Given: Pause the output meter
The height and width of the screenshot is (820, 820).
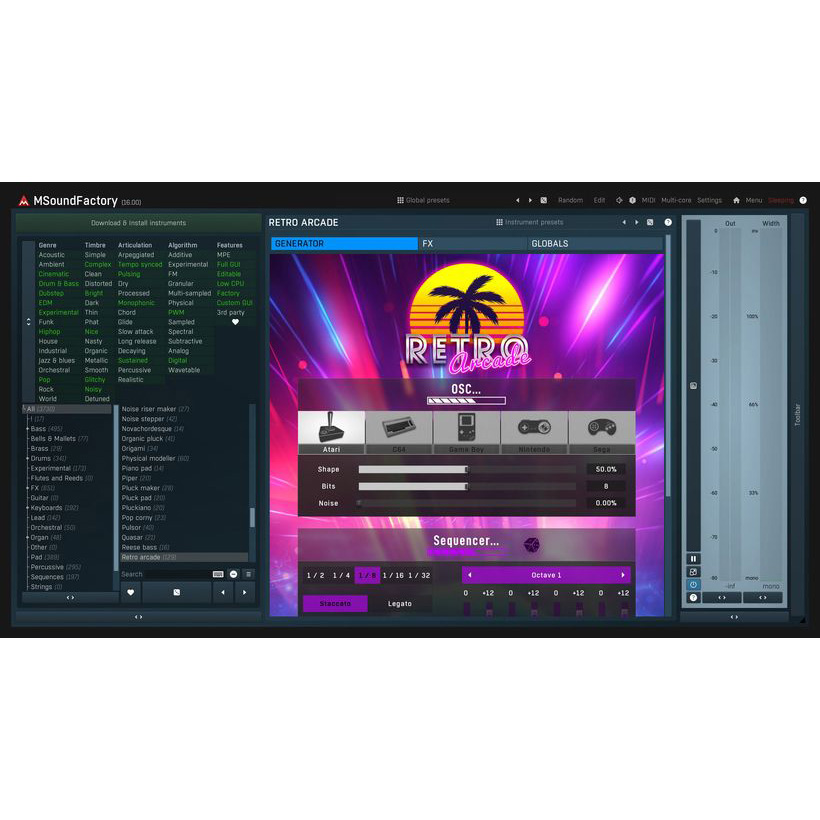Looking at the screenshot, I should 693,559.
